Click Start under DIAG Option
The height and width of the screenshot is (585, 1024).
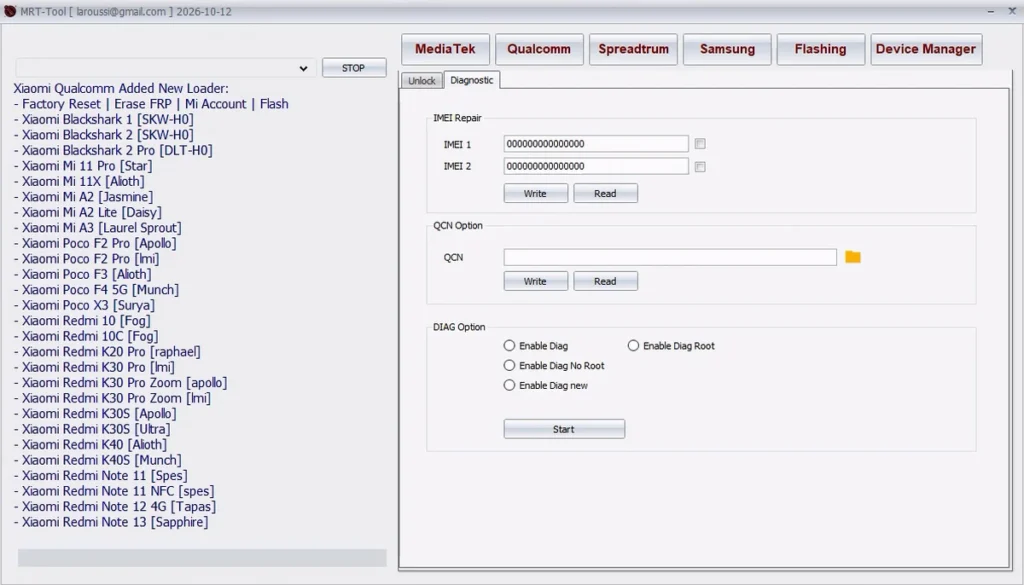[x=564, y=429]
